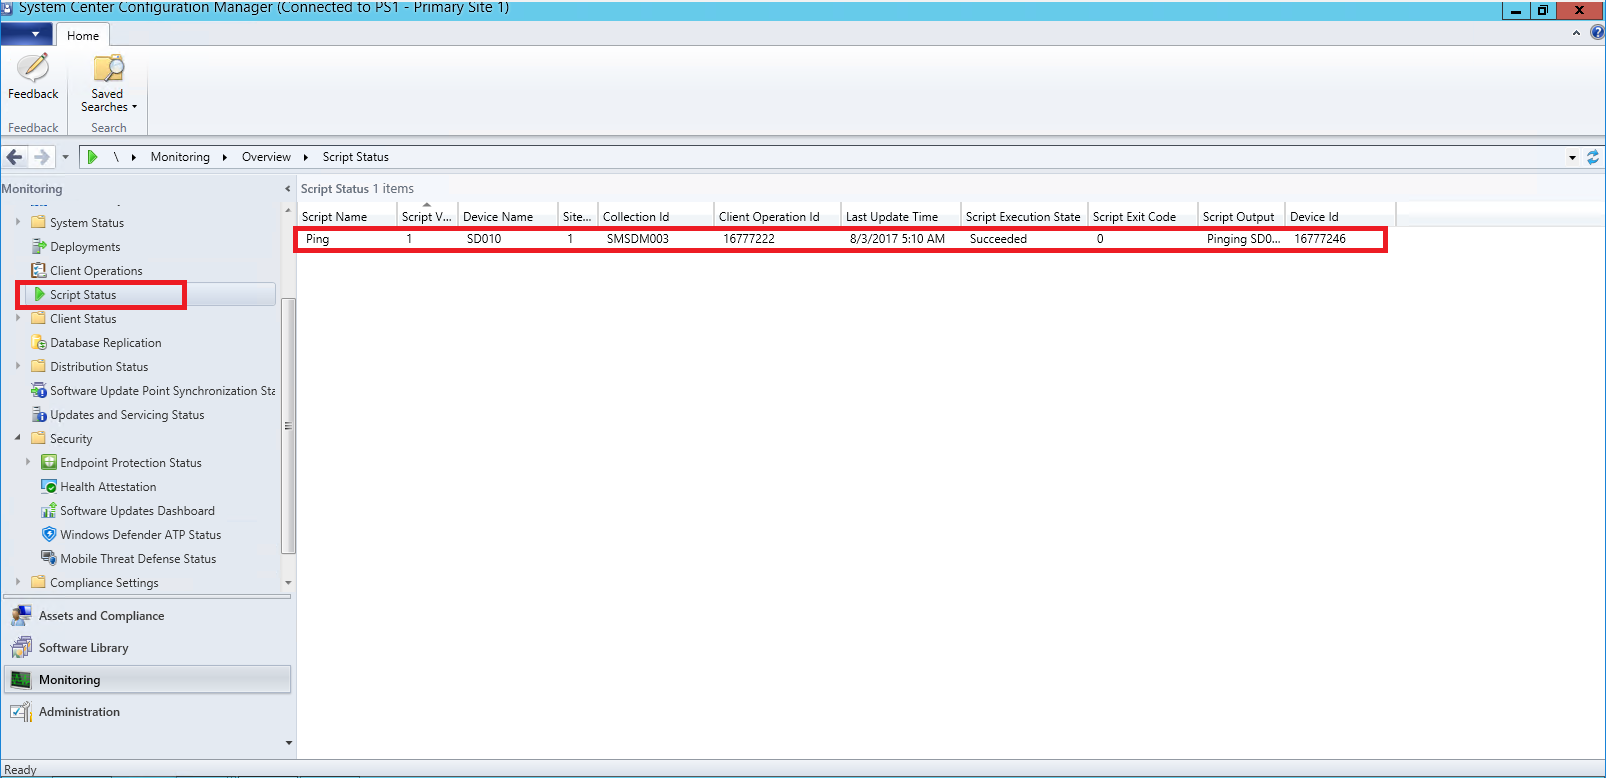Viewport: 1606px width, 778px height.
Task: Click the System Status folder icon
Action: pos(39,222)
